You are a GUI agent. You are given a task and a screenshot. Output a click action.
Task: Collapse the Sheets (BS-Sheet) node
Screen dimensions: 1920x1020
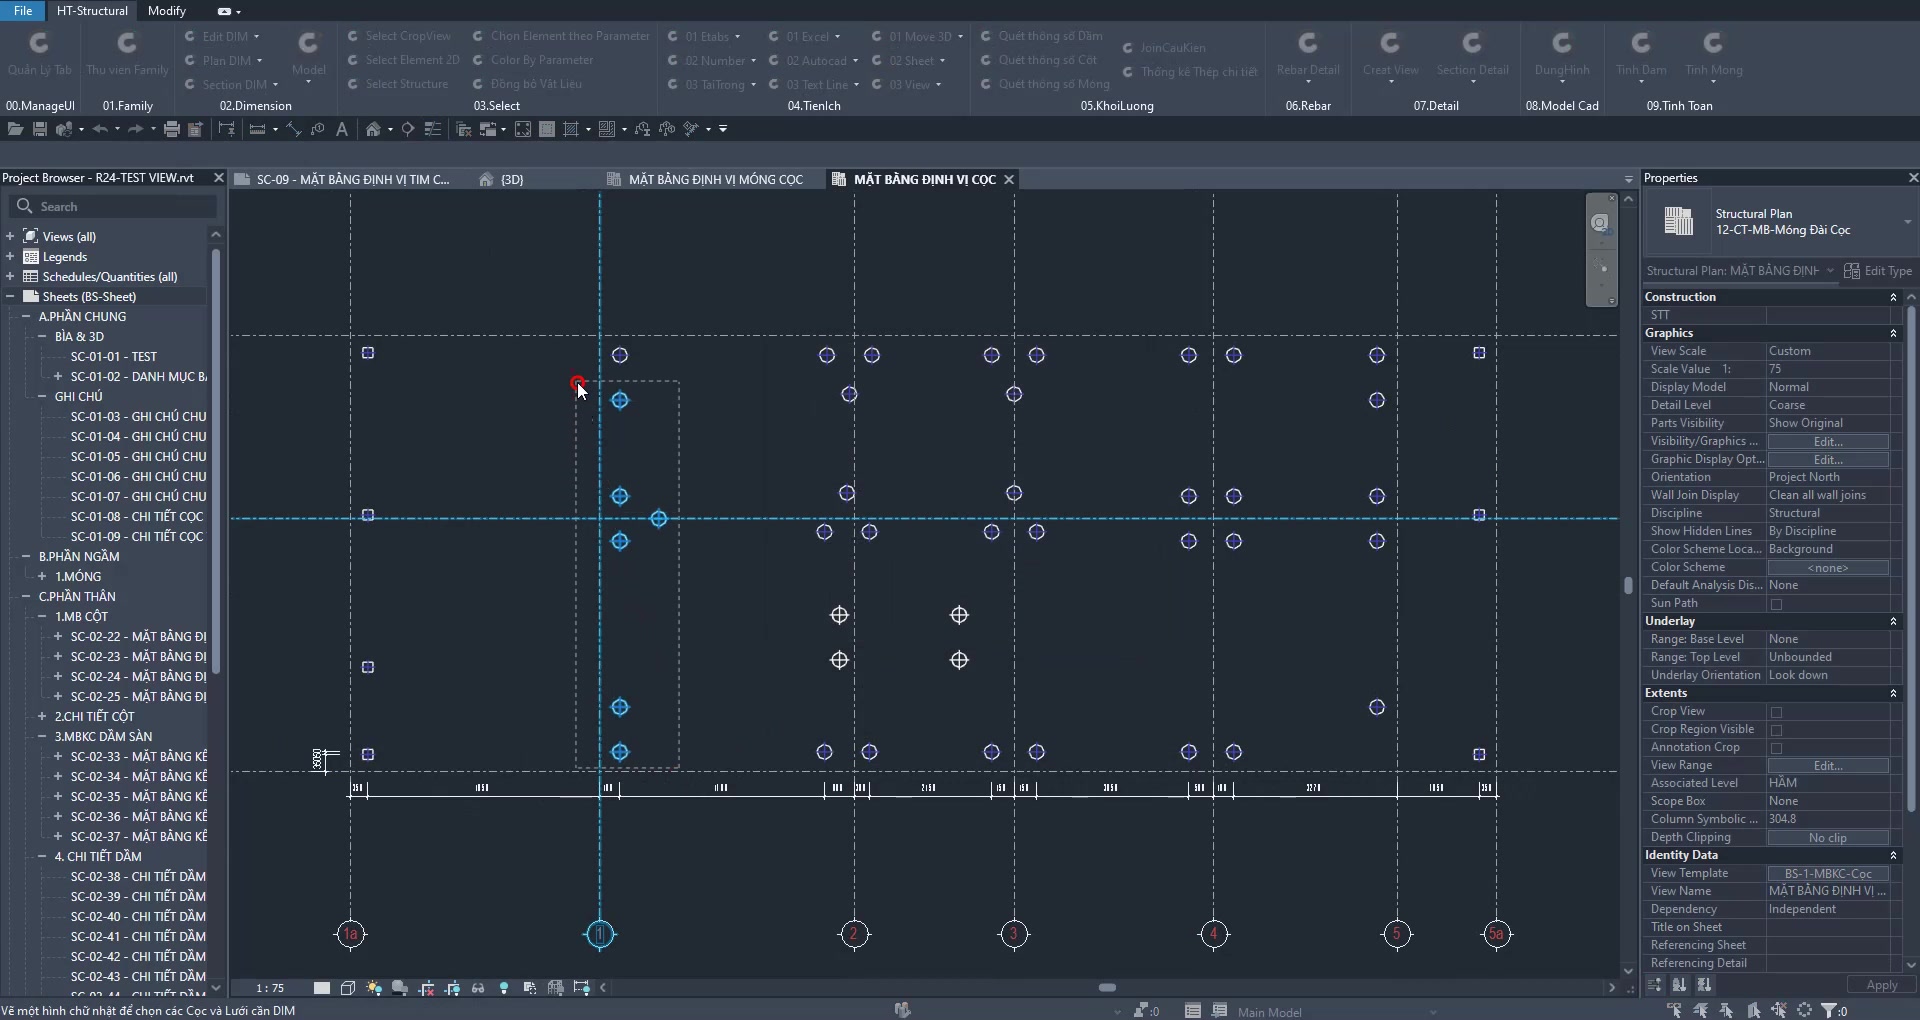point(10,297)
